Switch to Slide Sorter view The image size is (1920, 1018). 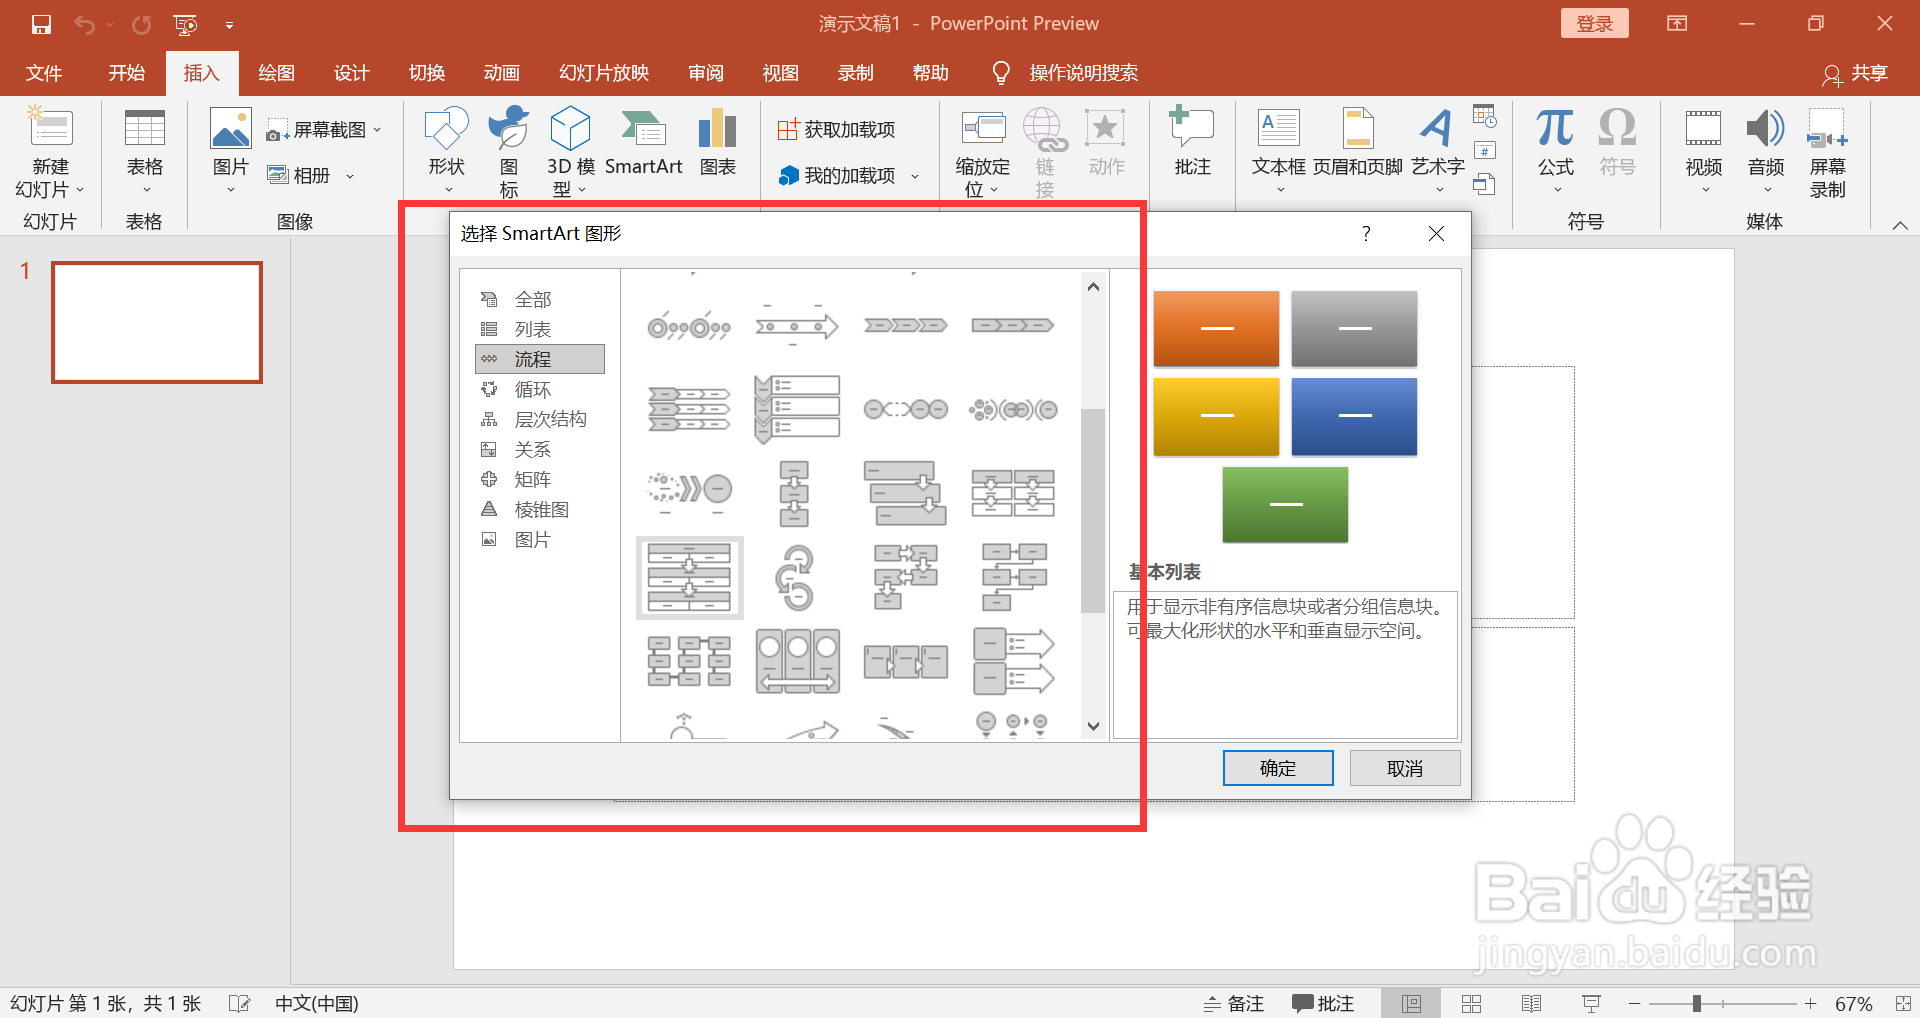tap(1471, 1003)
